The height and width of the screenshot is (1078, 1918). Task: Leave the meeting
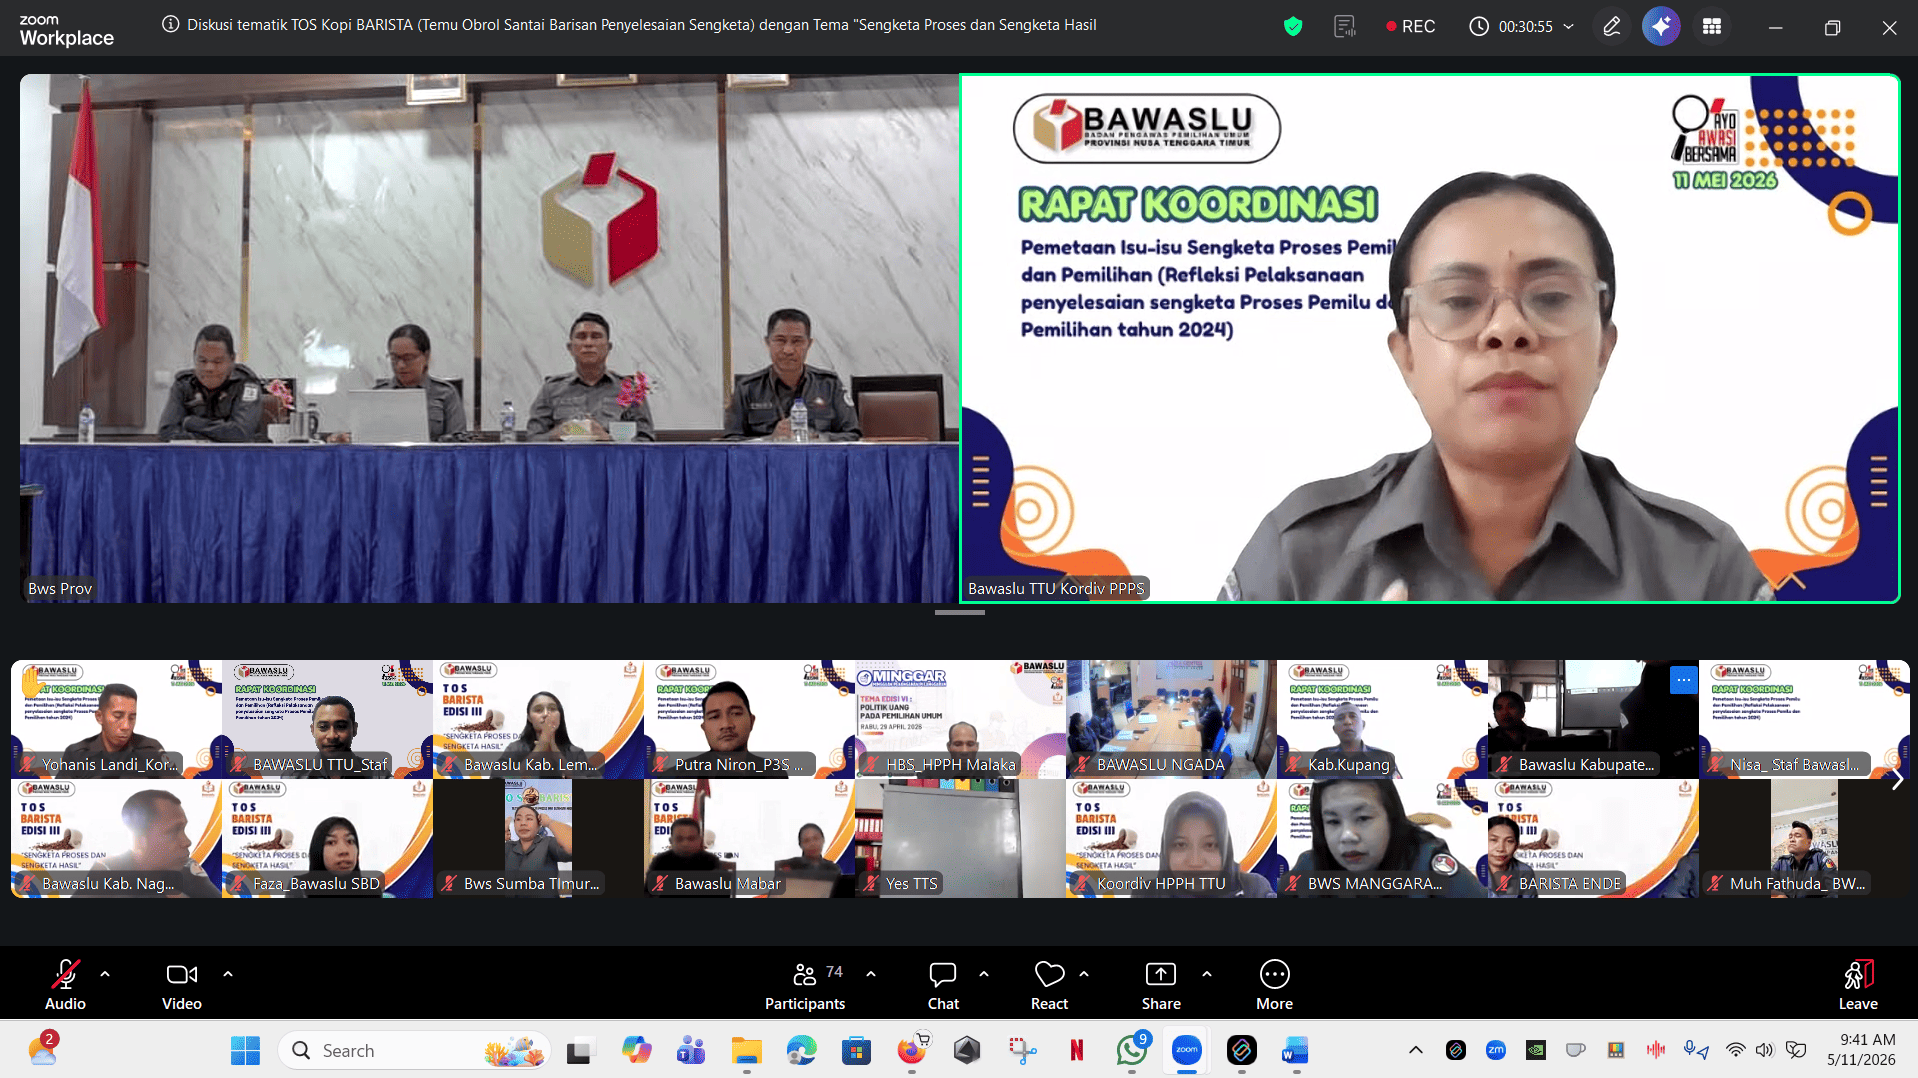pyautogui.click(x=1858, y=984)
